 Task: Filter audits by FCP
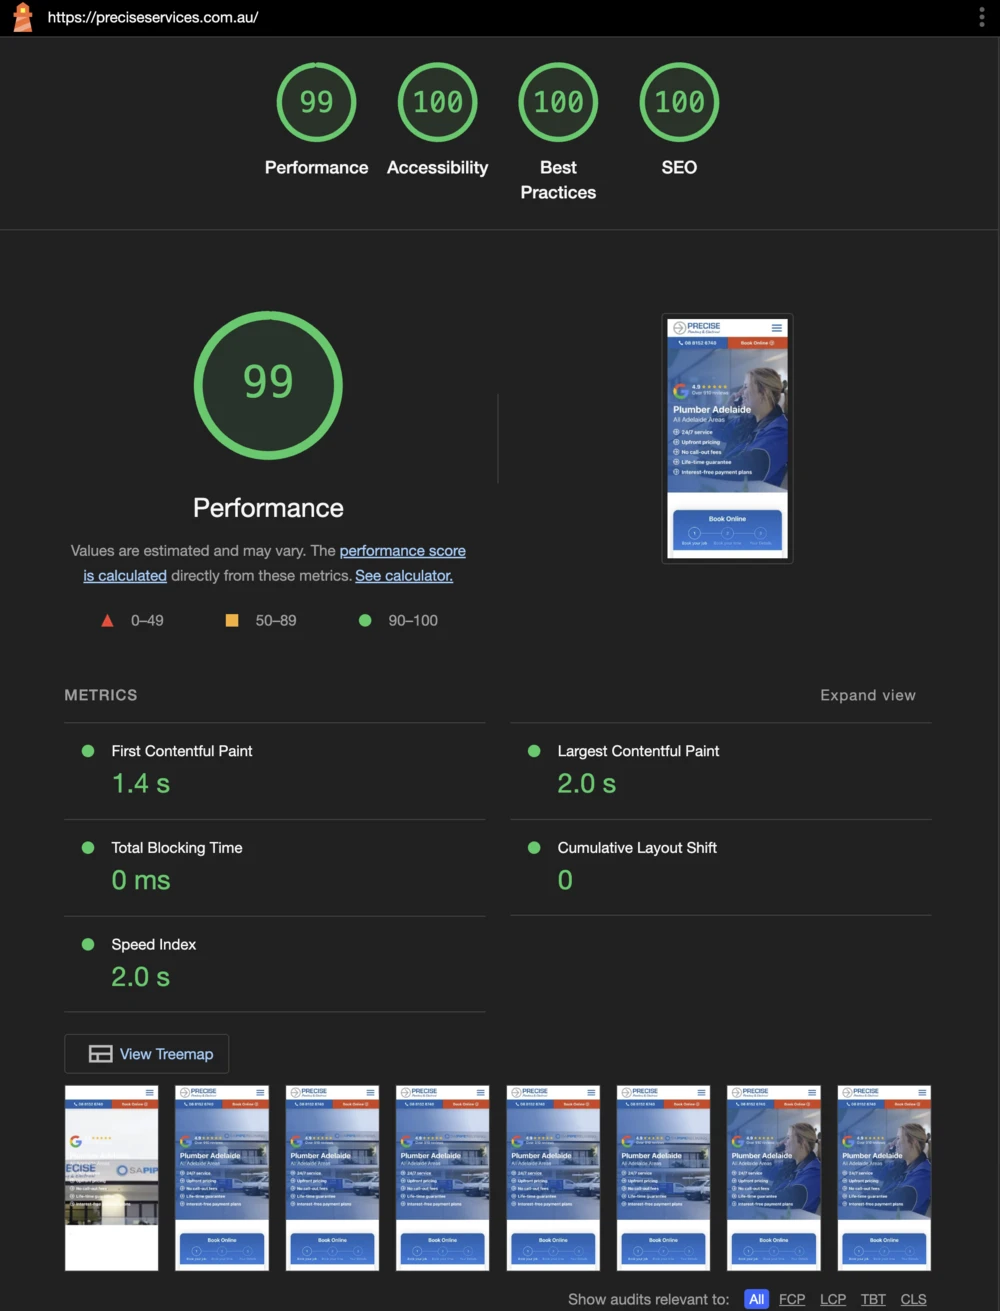click(x=792, y=1299)
